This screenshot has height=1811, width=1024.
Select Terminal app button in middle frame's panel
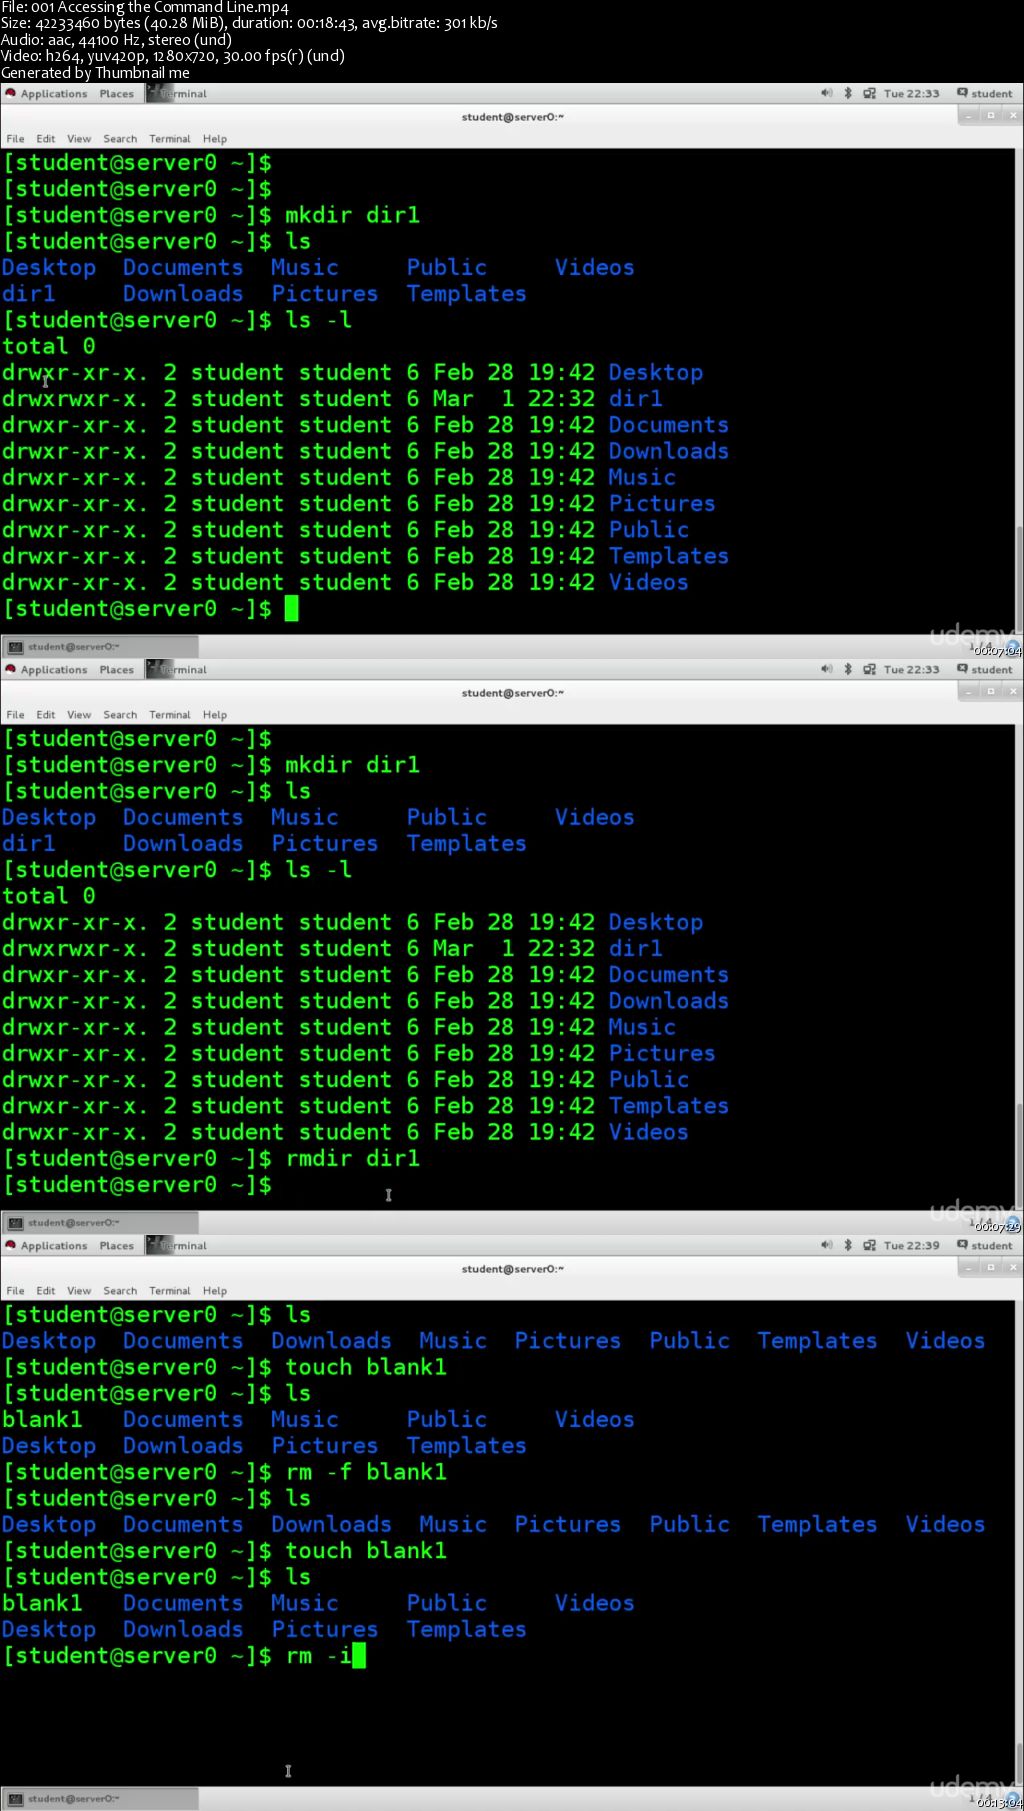[178, 670]
